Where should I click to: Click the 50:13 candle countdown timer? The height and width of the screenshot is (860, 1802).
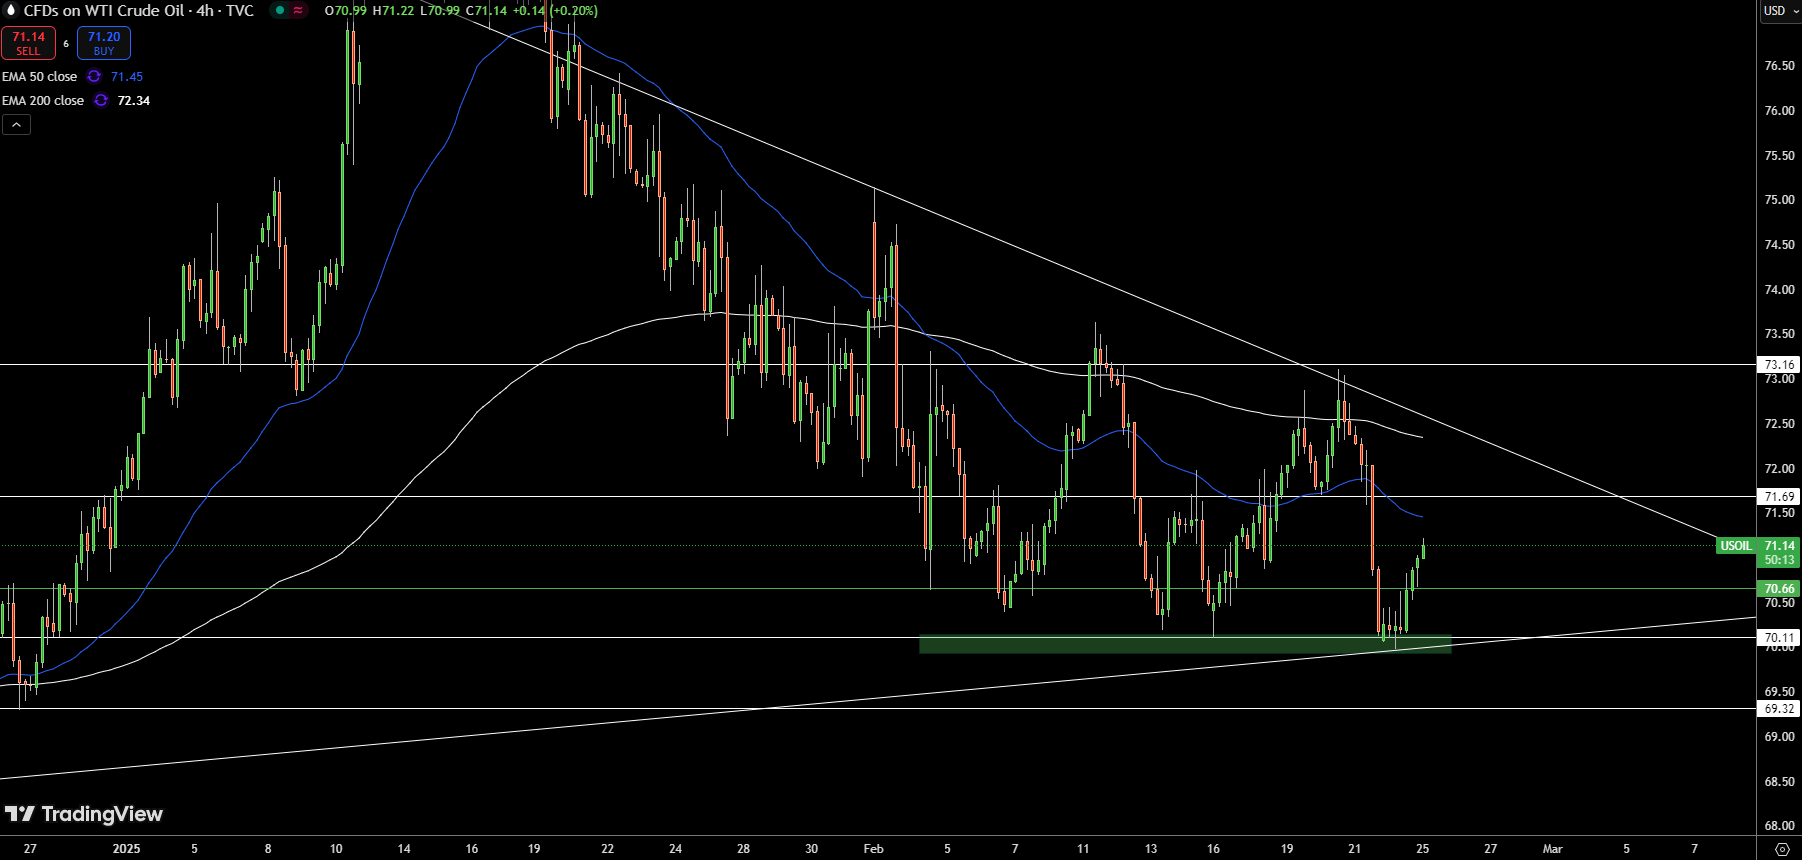click(x=1779, y=561)
